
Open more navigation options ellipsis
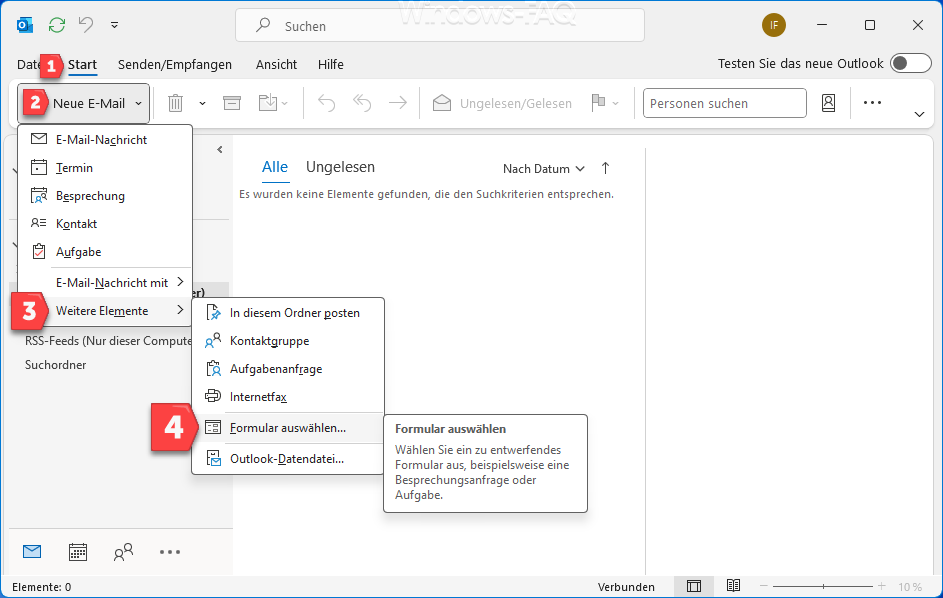point(170,552)
